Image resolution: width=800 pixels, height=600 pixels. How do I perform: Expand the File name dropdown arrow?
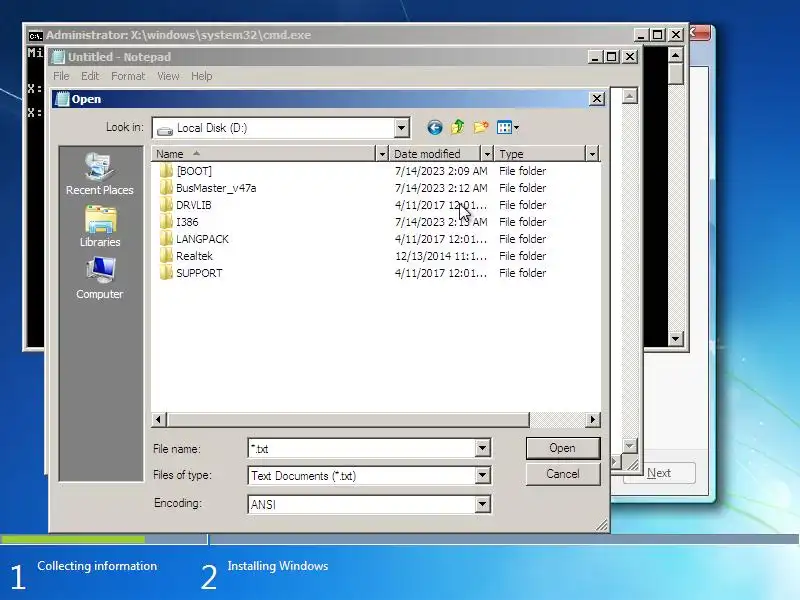point(482,448)
